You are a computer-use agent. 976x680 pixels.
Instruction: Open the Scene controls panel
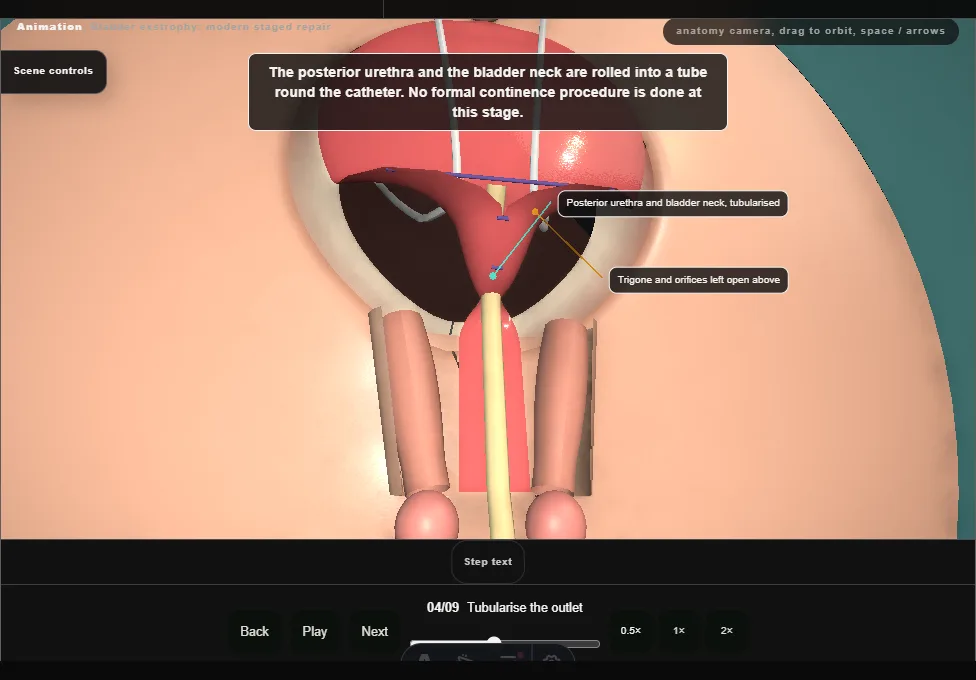pos(53,71)
